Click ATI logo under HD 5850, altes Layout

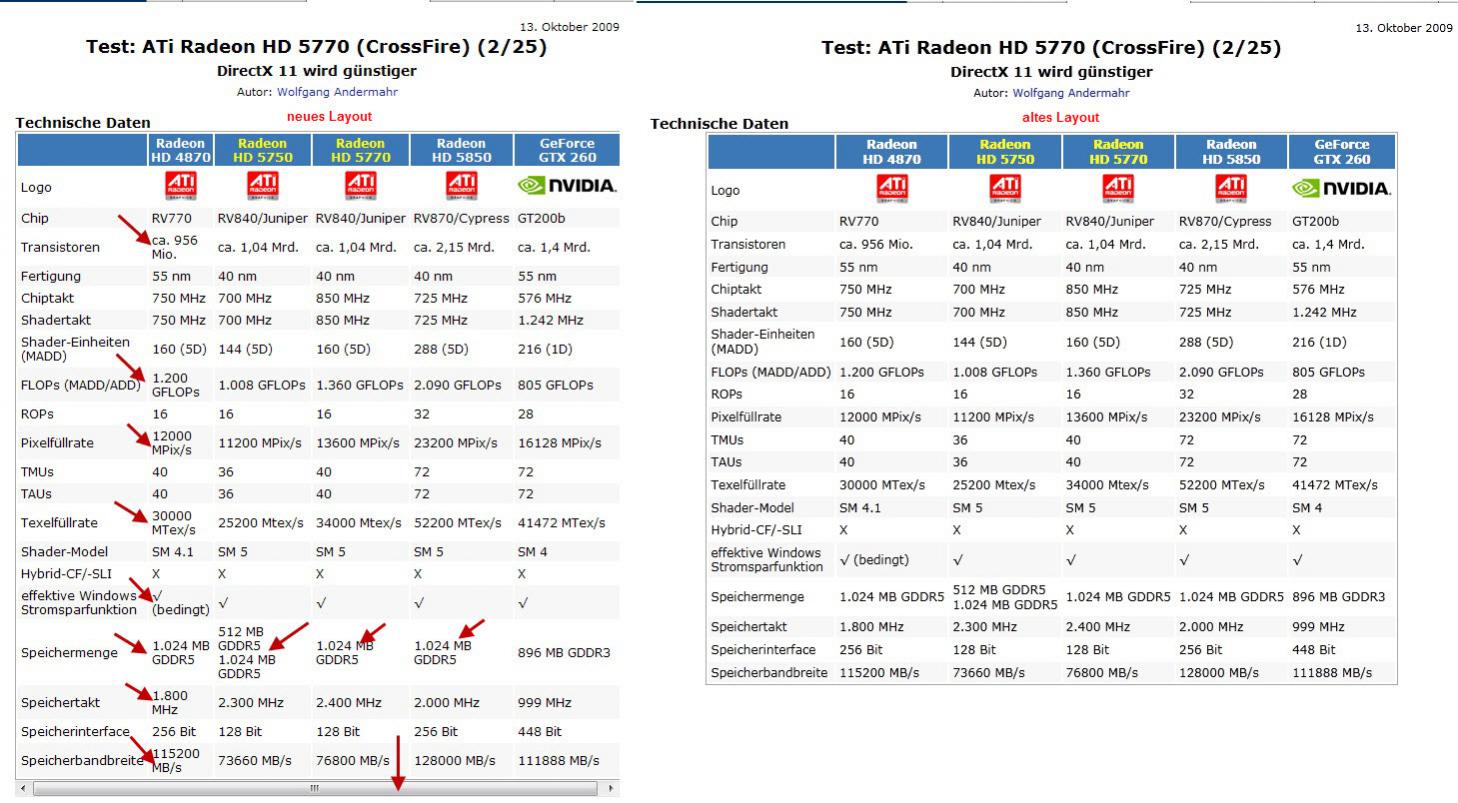coord(1232,188)
